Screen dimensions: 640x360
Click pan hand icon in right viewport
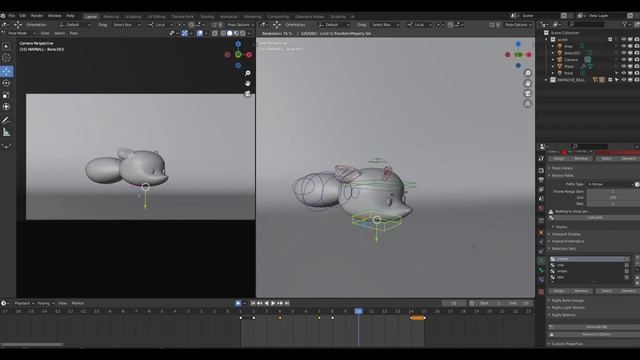tap(528, 83)
